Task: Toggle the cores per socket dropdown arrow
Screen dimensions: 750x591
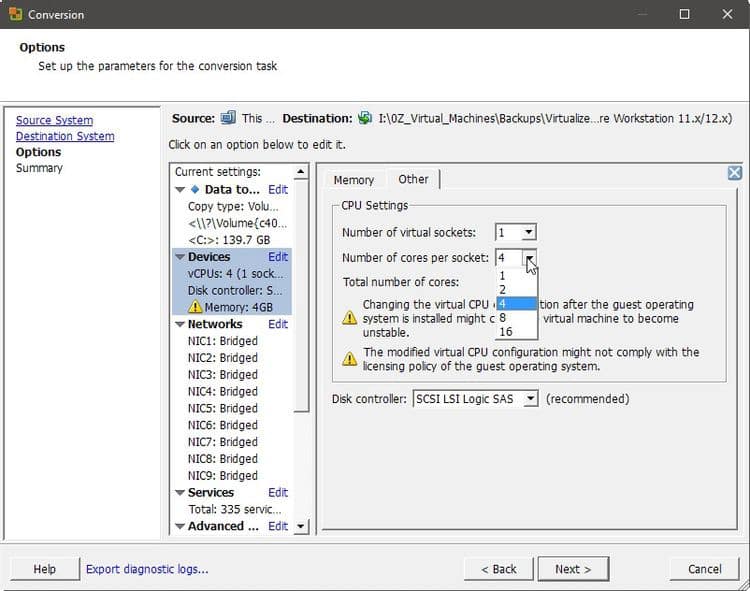Action: 529,258
